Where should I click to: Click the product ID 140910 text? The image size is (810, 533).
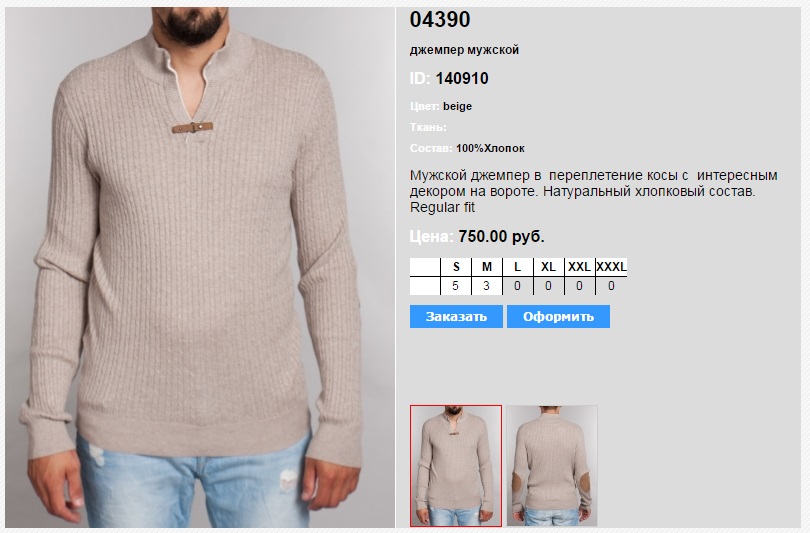tap(462, 79)
